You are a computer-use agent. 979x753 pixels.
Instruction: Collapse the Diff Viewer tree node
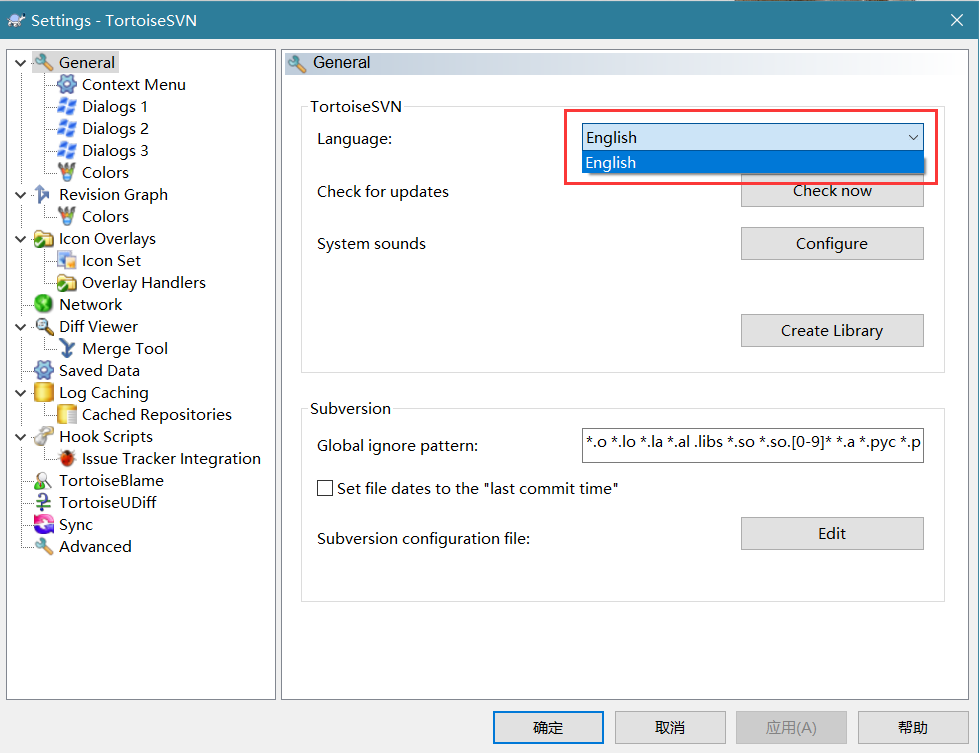tap(21, 327)
